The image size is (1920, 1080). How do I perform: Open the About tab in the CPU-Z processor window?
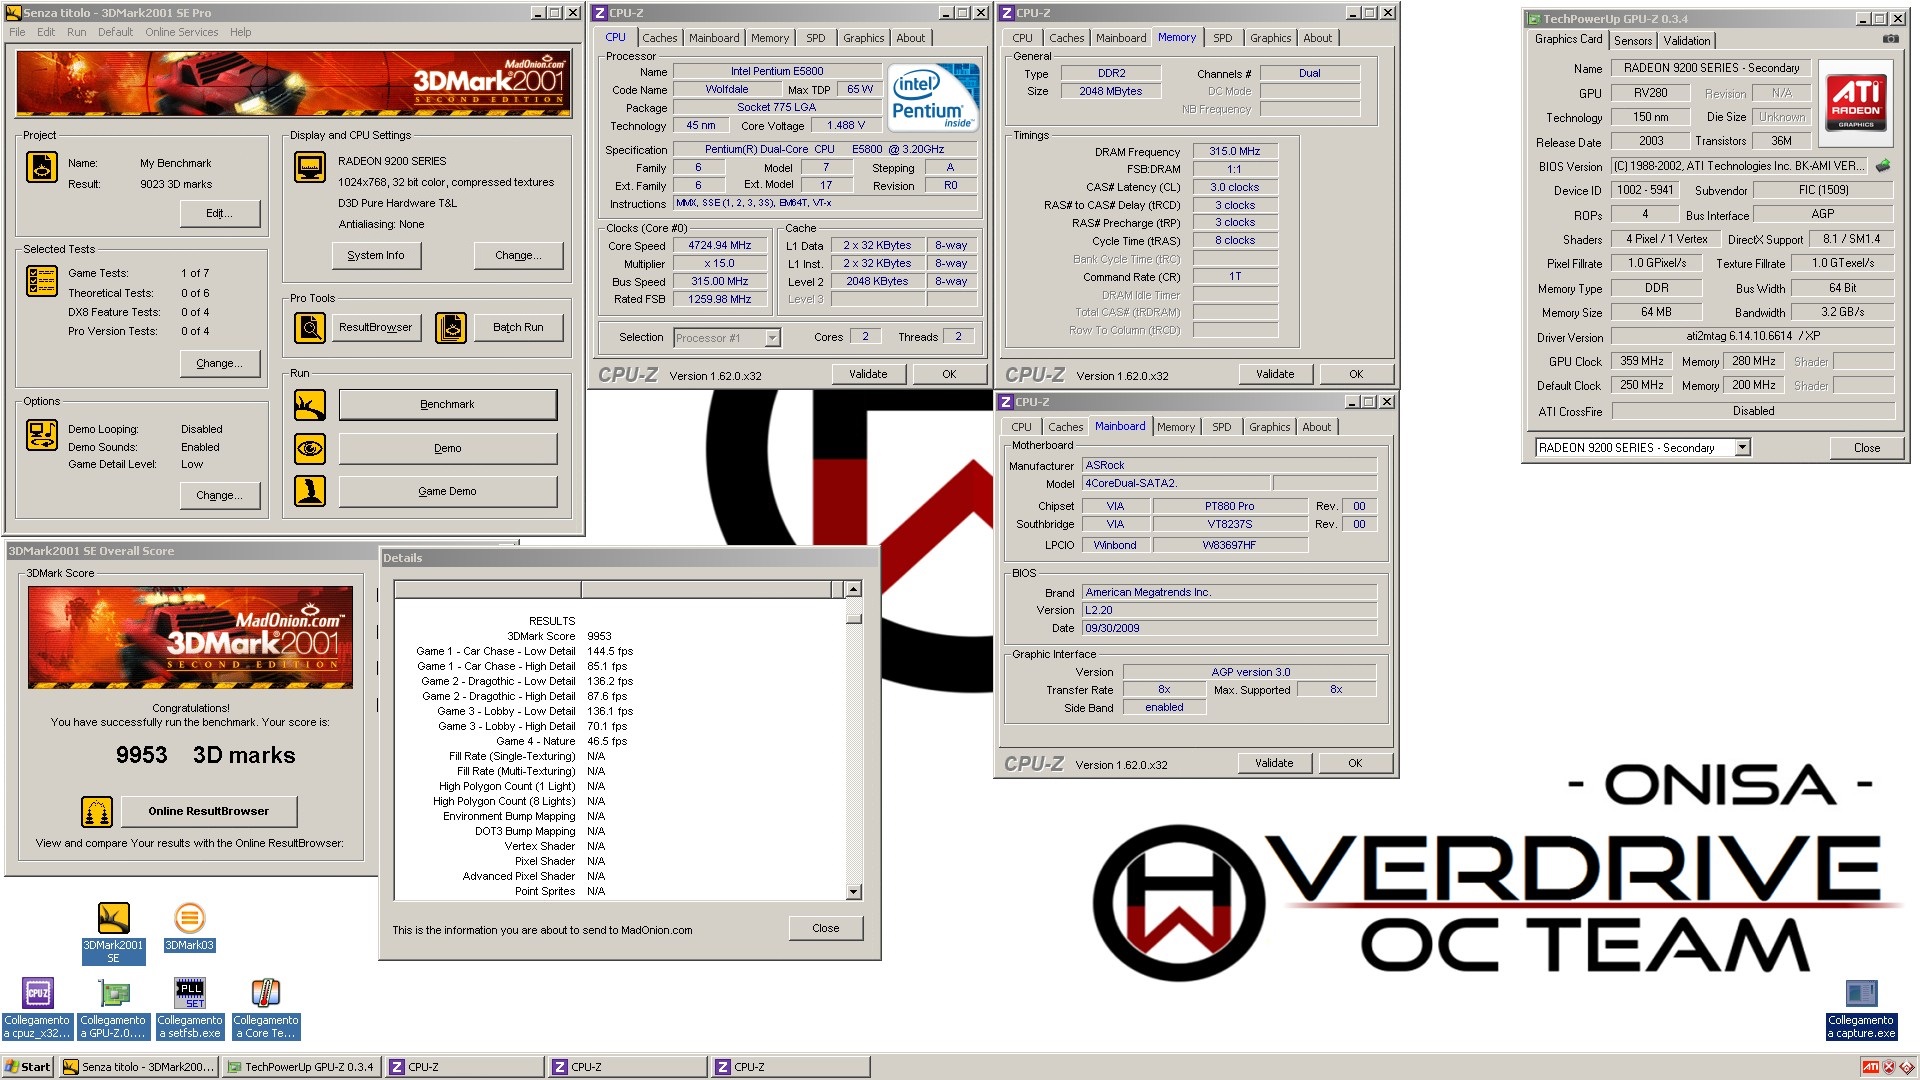pyautogui.click(x=910, y=38)
